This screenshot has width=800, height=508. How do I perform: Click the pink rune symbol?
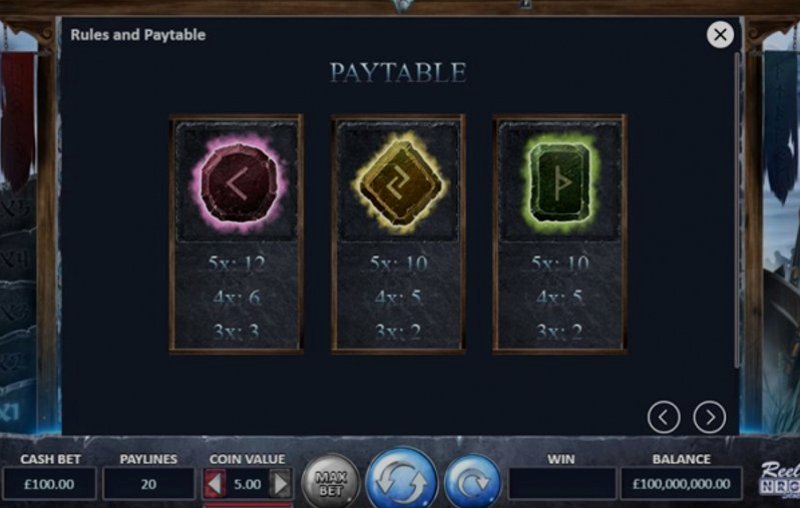[237, 183]
